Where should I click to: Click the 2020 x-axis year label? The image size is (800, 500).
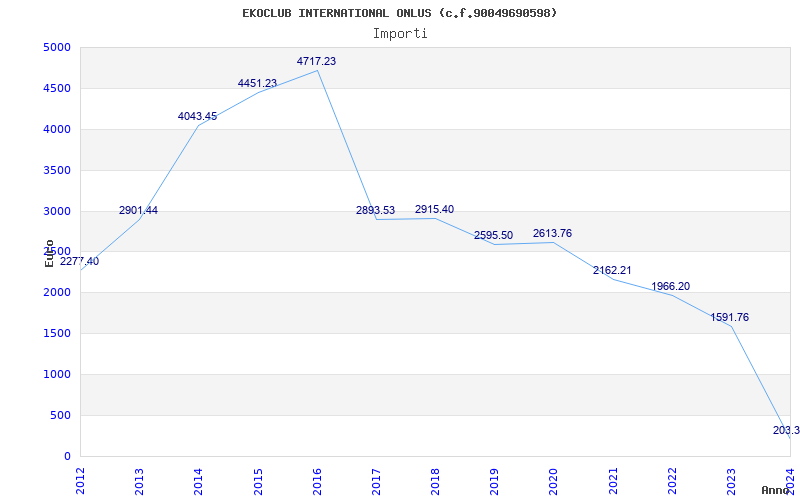tap(554, 481)
